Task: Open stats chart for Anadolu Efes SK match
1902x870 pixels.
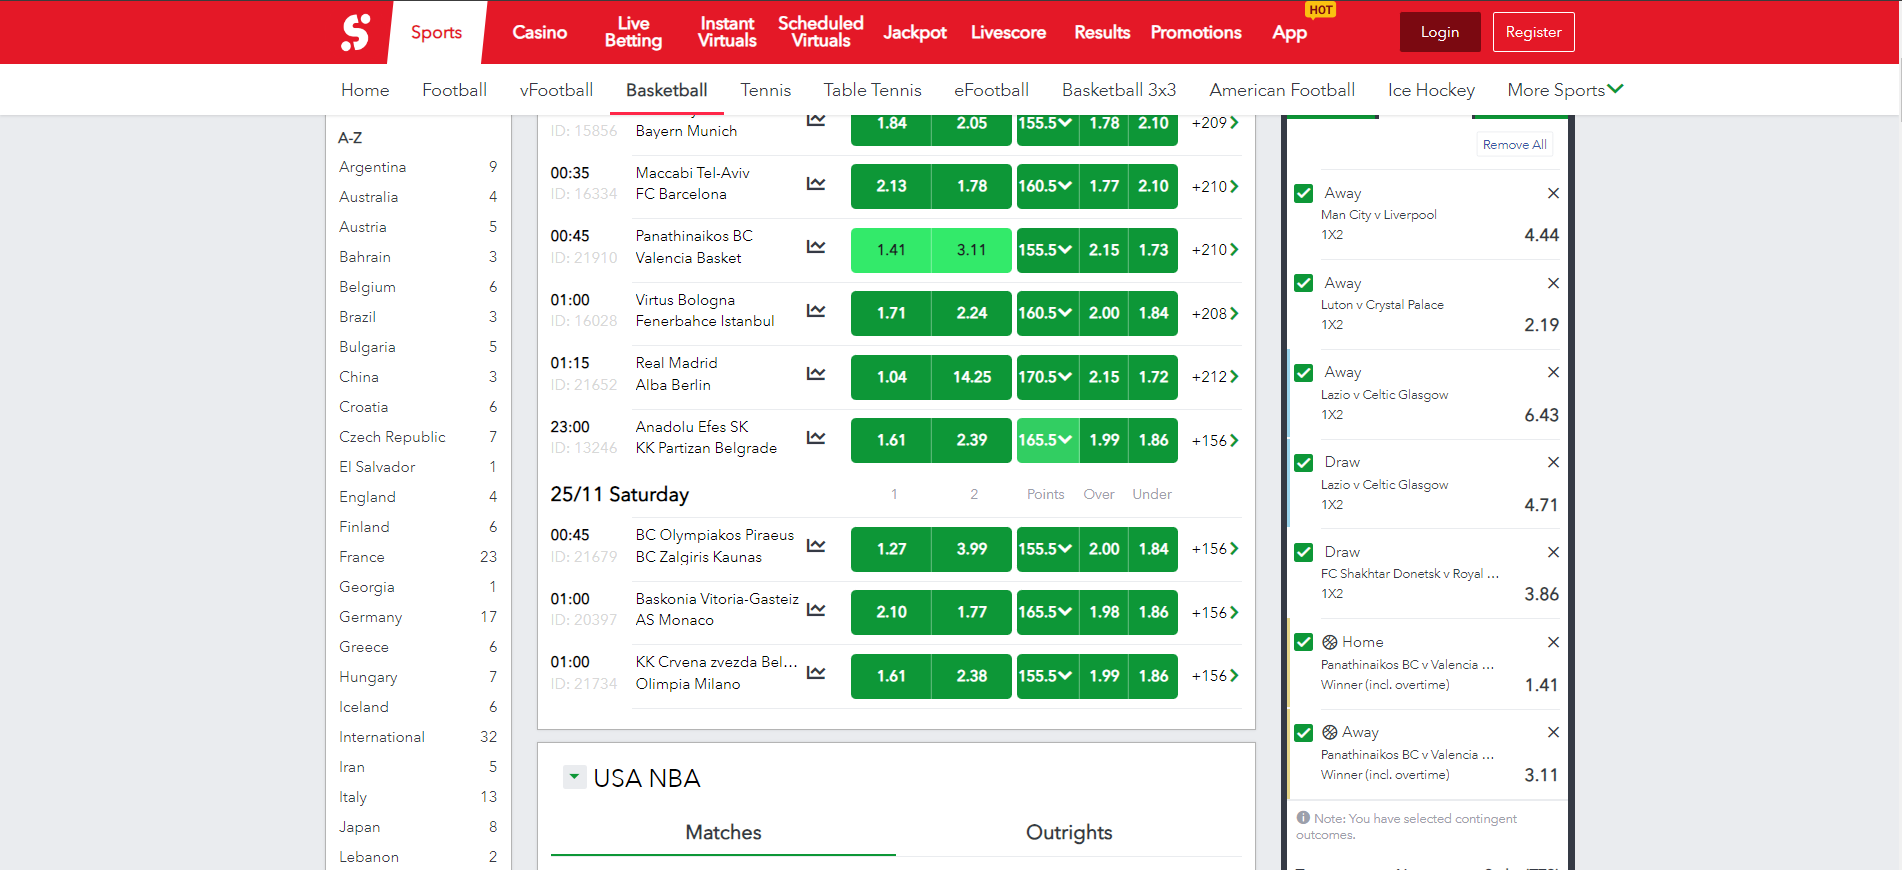Action: point(816,438)
